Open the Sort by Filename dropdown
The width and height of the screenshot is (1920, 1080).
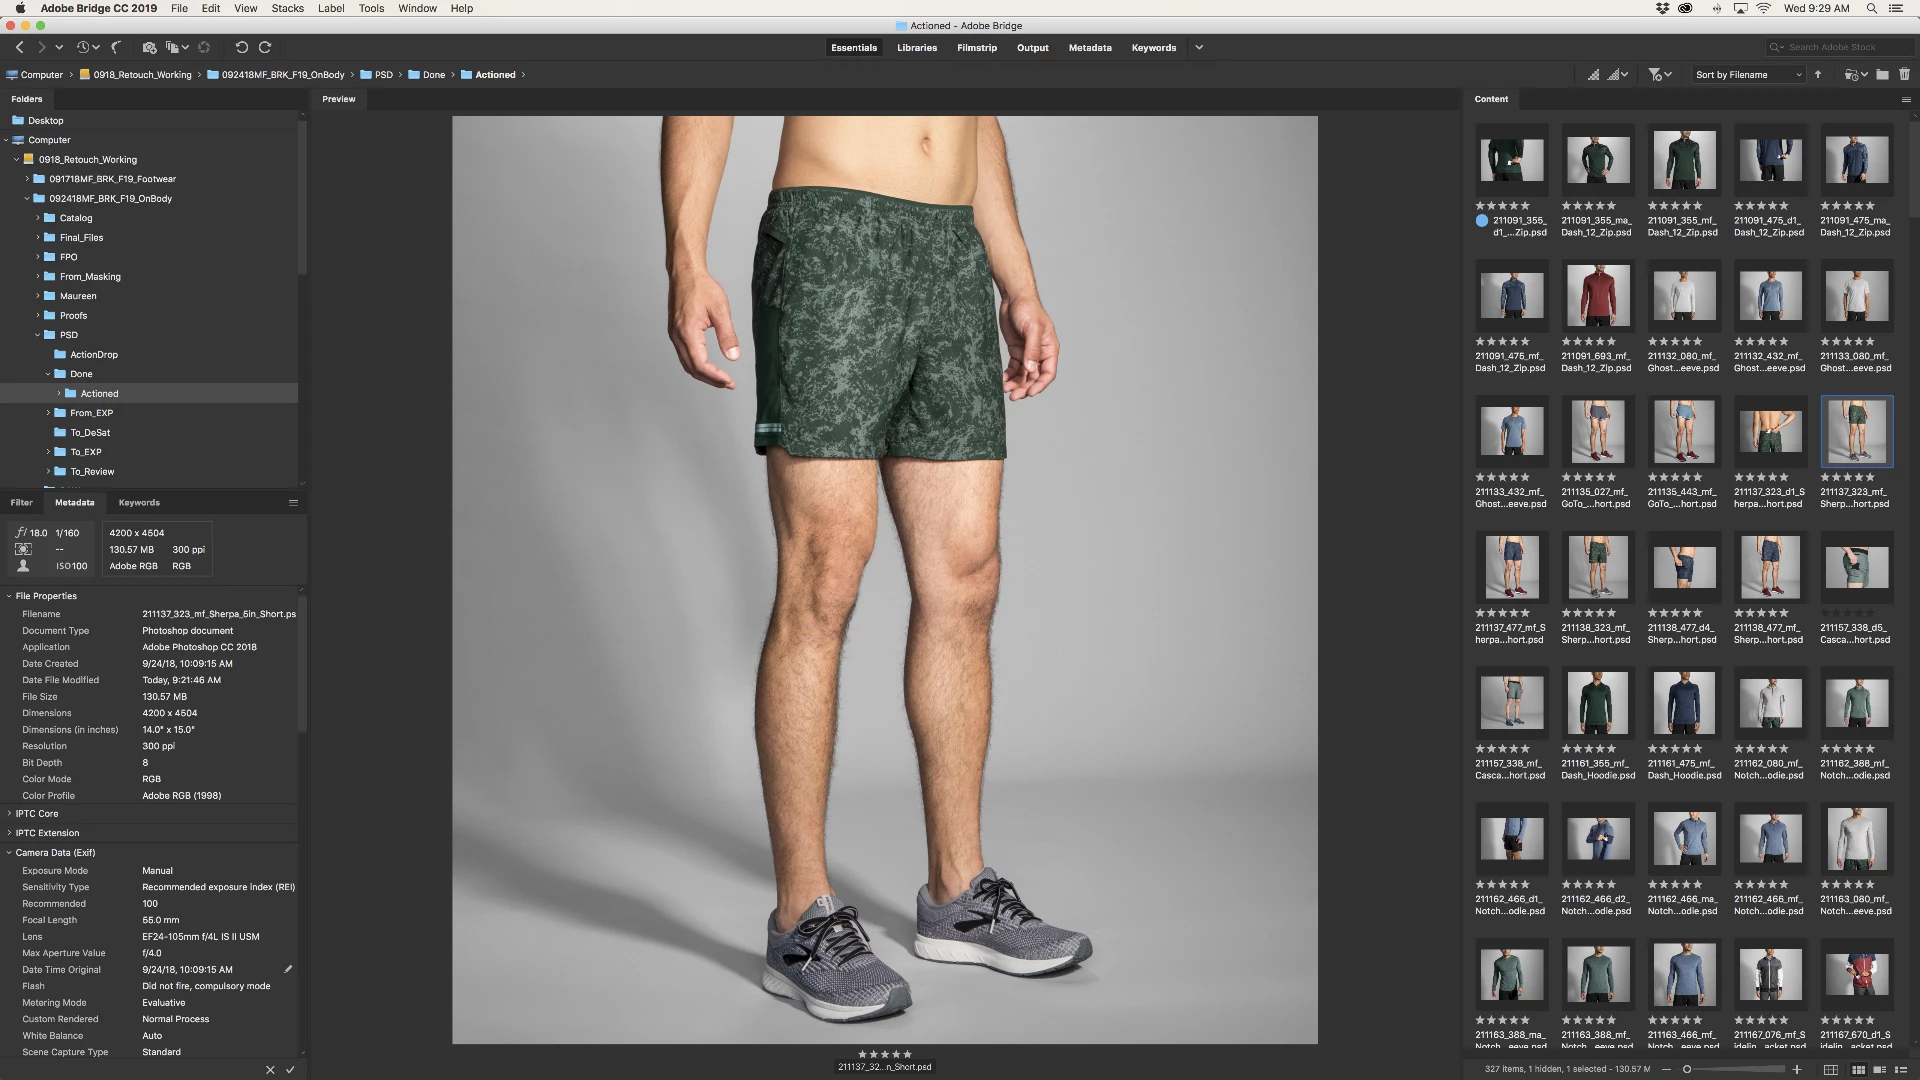pos(1748,75)
